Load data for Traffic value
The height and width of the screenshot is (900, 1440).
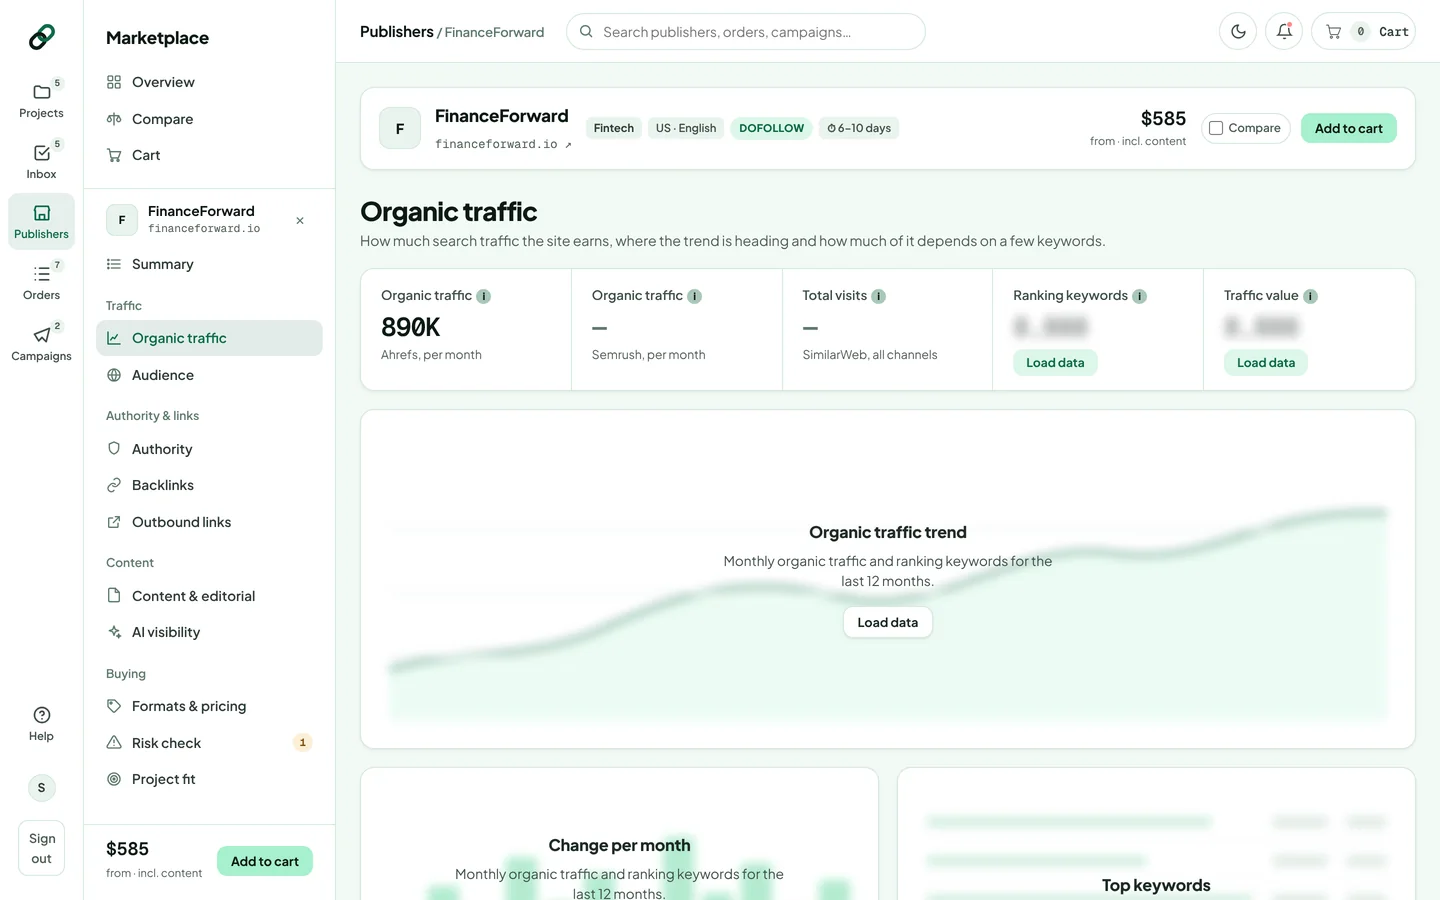(1266, 362)
